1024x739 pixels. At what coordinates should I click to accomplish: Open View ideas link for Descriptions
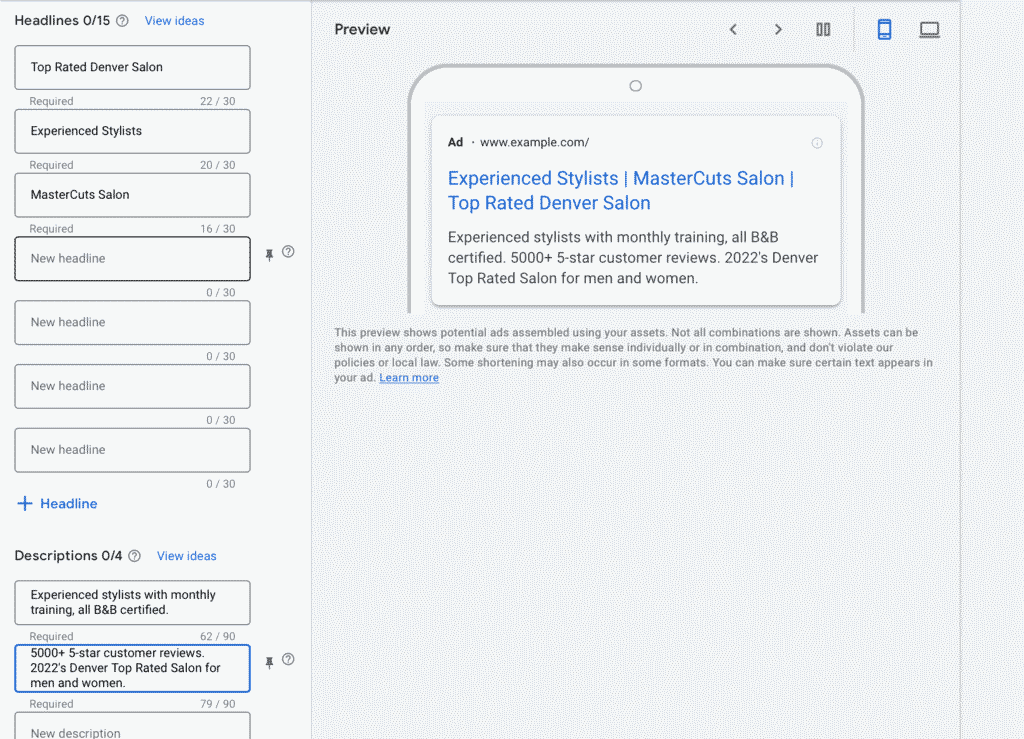pyautogui.click(x=186, y=556)
